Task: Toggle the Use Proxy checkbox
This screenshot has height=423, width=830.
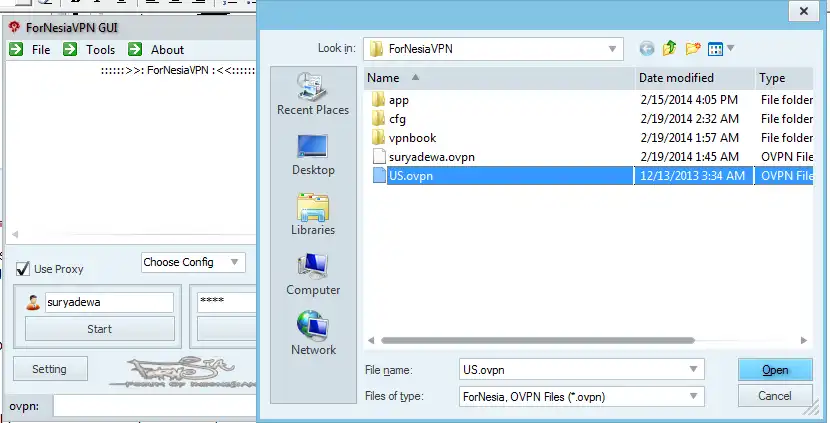Action: point(23,268)
